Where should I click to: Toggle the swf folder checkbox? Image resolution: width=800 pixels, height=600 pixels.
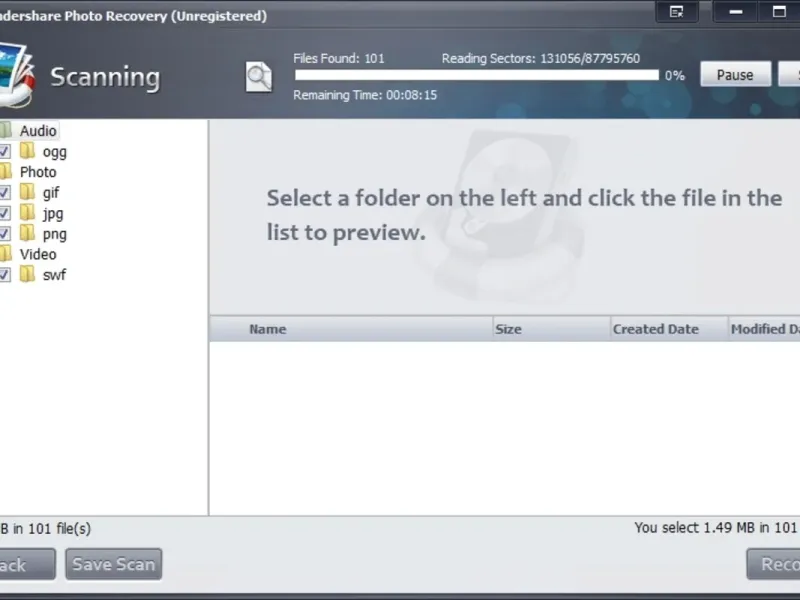coord(4,274)
